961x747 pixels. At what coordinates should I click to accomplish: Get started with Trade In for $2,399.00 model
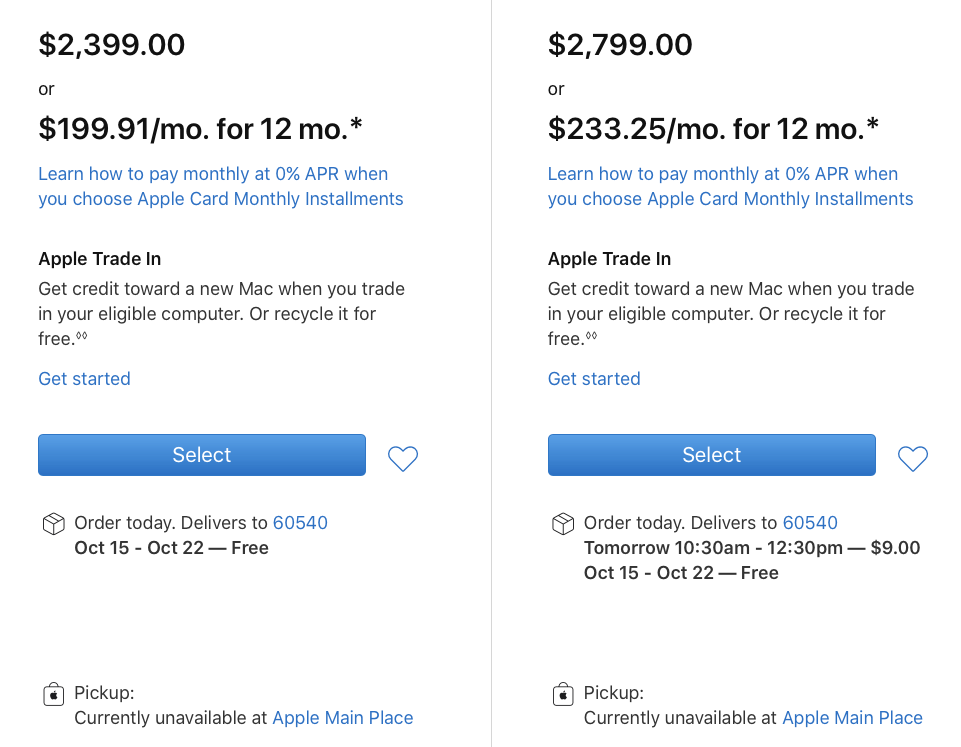[x=84, y=379]
